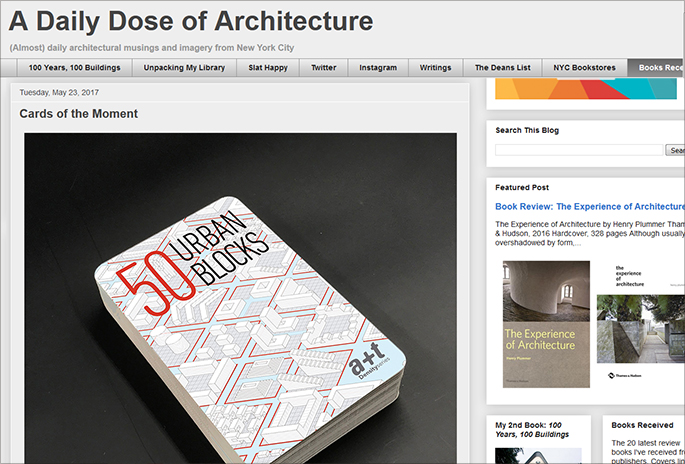The height and width of the screenshot is (464, 685).
Task: Open the 100 Years, 100 Buildings tab
Action: click(x=74, y=68)
